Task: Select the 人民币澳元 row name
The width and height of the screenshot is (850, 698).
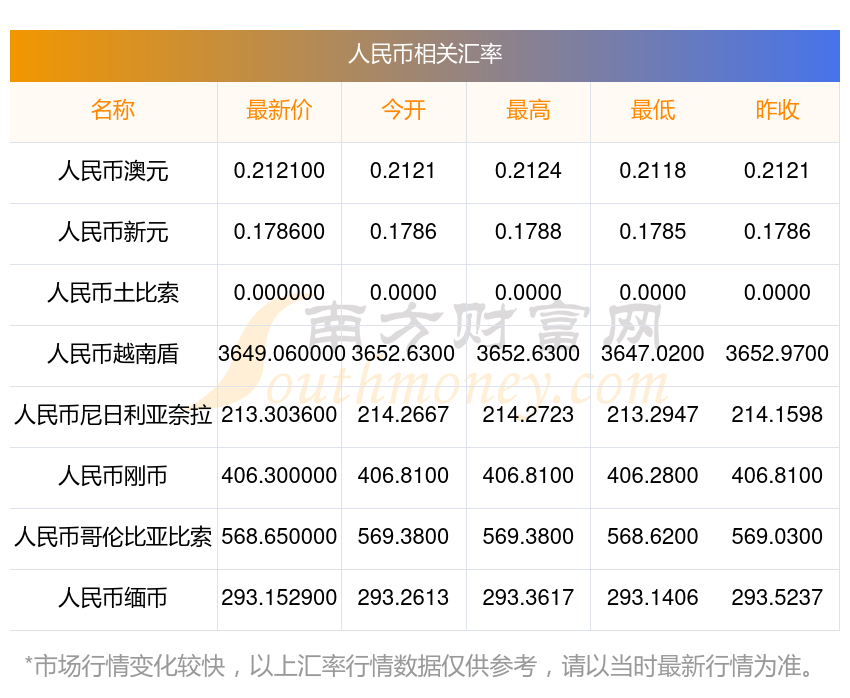Action: [x=113, y=171]
